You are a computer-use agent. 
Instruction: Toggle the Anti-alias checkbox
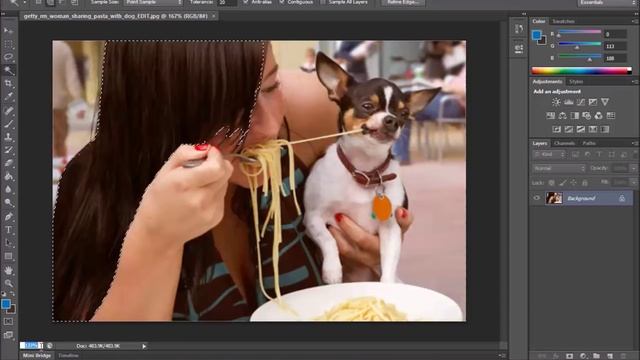pos(246,2)
